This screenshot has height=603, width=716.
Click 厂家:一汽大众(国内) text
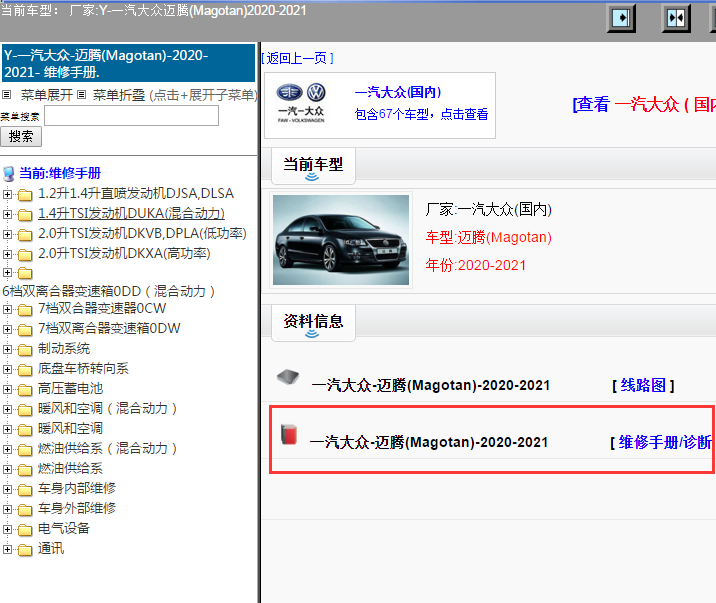[x=489, y=210]
